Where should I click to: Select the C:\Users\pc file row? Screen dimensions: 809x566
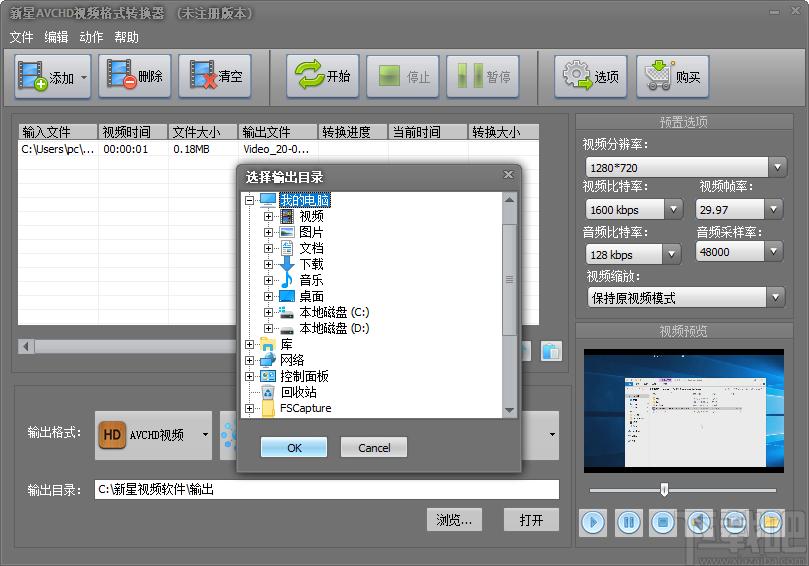tap(279, 149)
